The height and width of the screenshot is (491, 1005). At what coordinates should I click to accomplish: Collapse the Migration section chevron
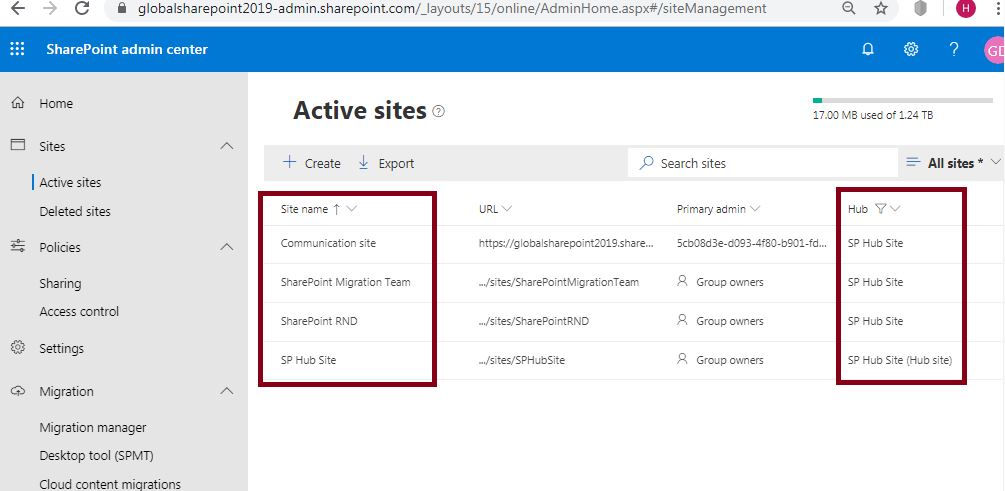click(x=226, y=390)
